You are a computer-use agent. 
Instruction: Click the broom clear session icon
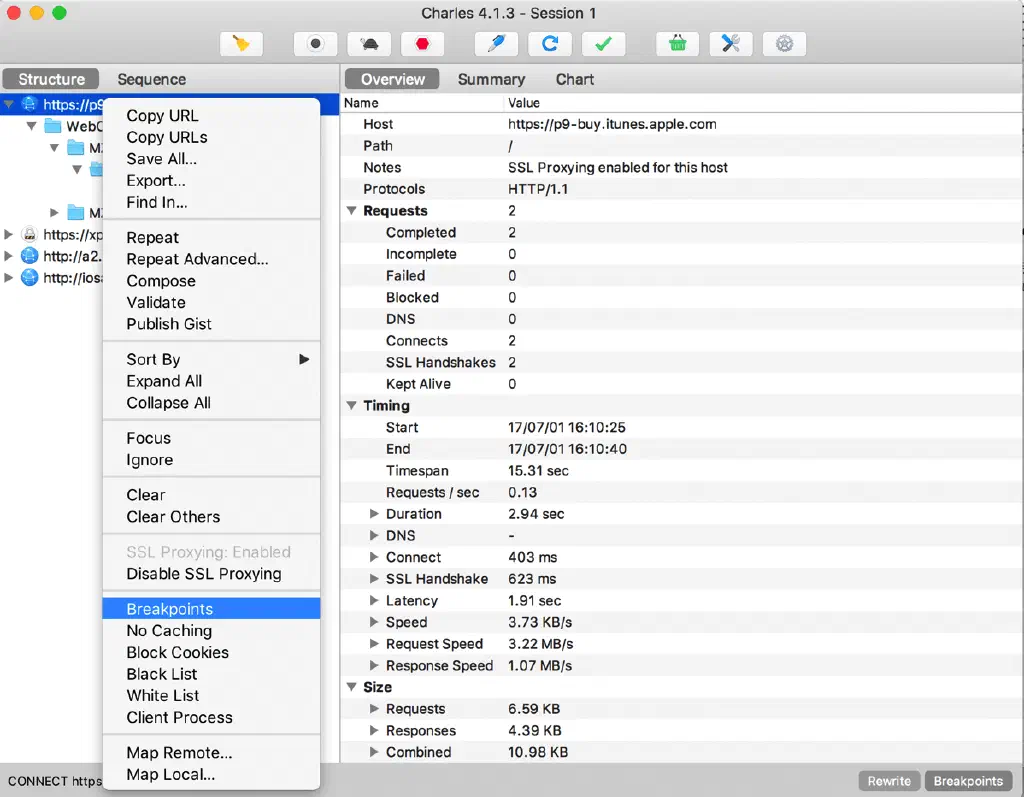click(x=241, y=44)
